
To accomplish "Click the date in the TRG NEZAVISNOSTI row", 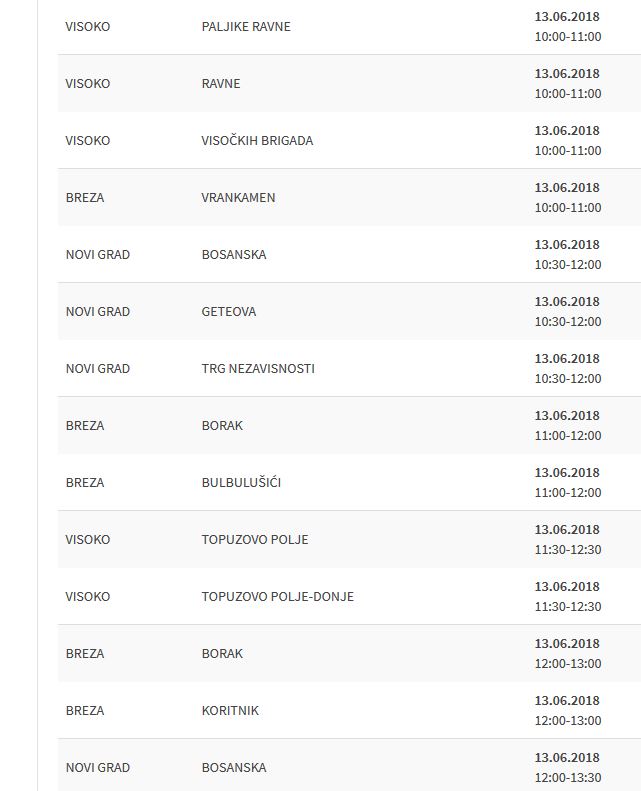I will (567, 359).
